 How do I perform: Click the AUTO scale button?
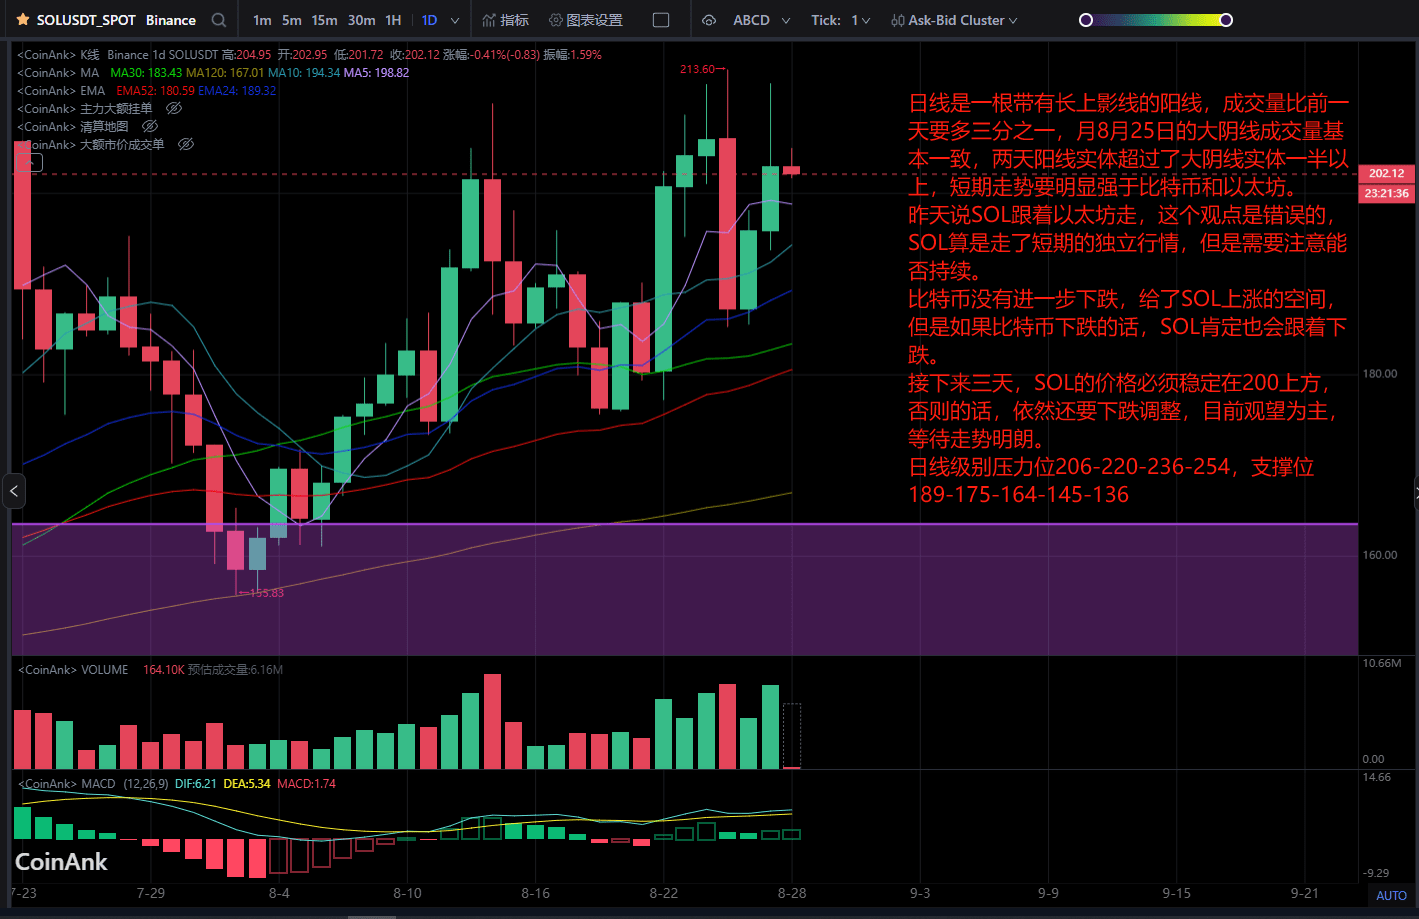point(1391,895)
